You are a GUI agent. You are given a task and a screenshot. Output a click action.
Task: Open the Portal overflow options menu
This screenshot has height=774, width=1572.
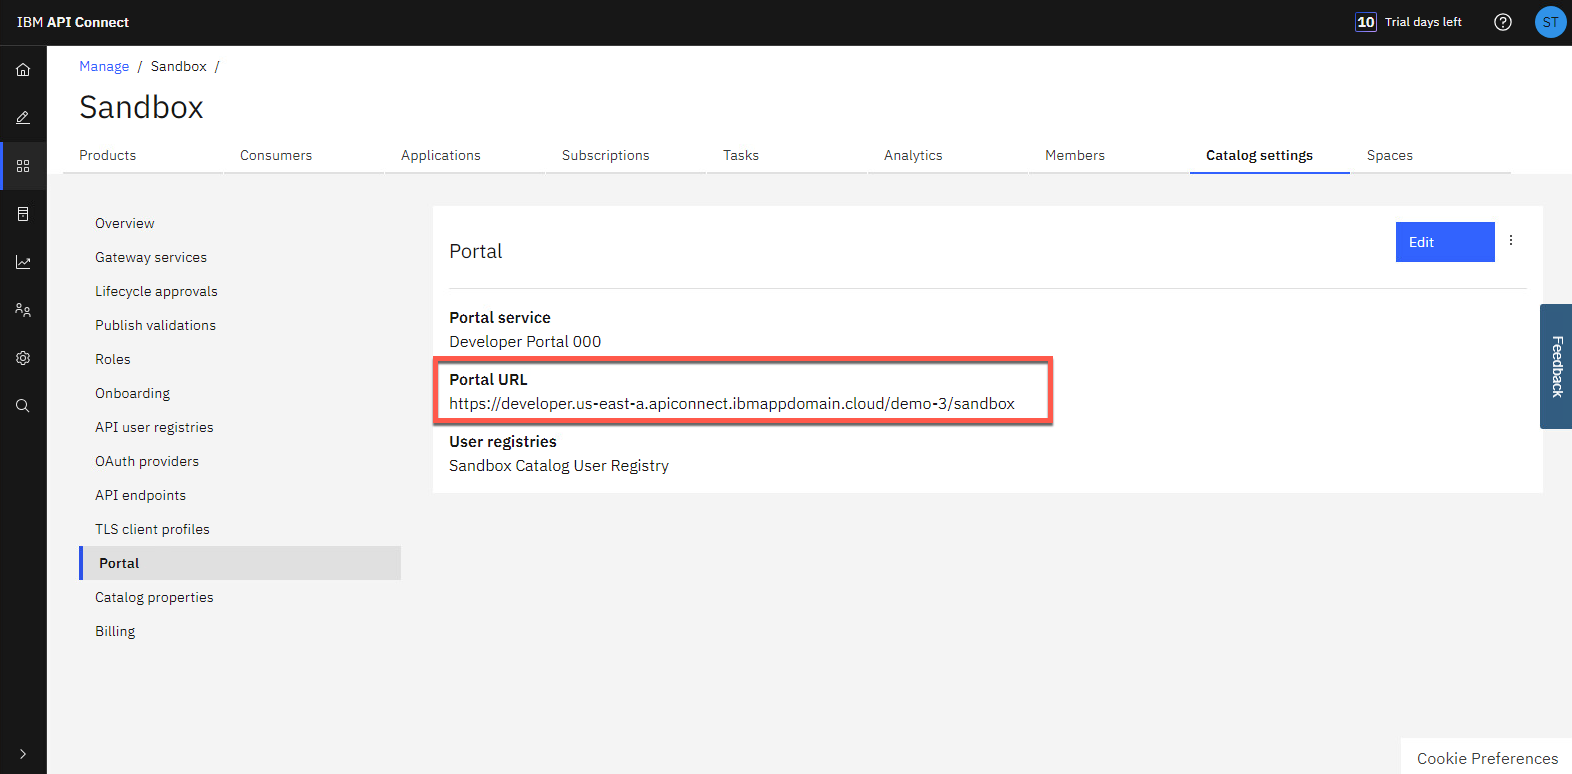coord(1510,241)
